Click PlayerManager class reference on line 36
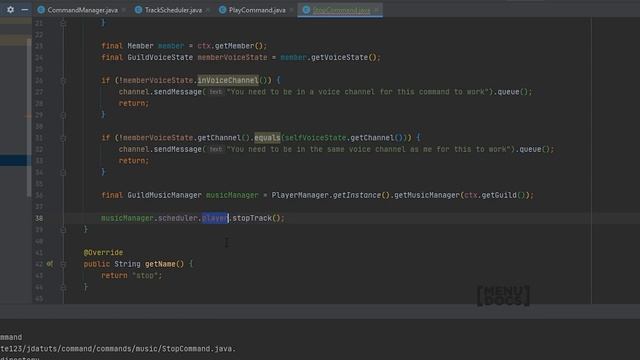Screen dimensions: 640x360 coord(300,196)
